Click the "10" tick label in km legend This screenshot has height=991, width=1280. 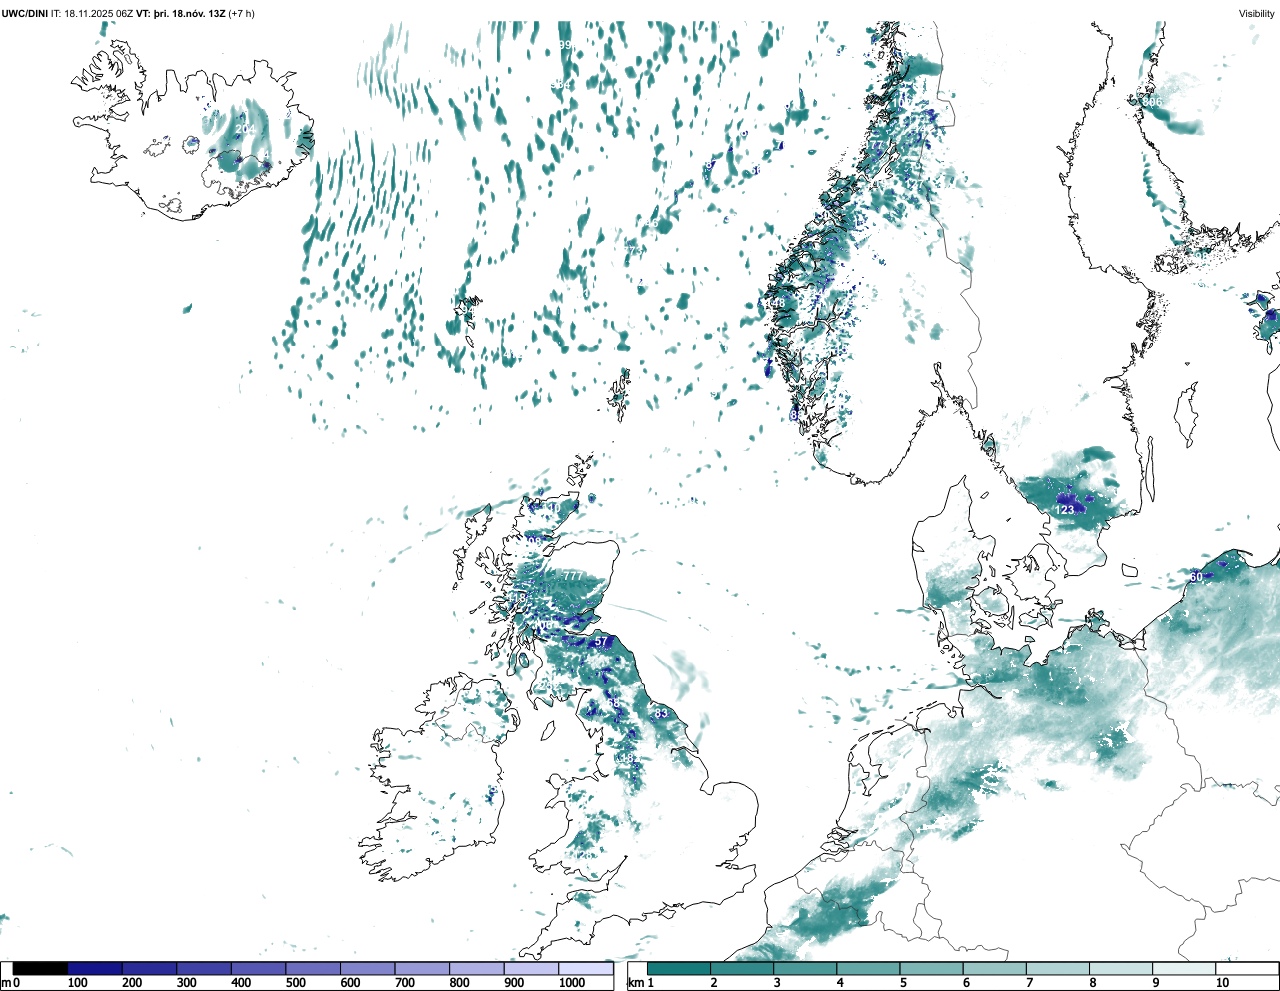click(x=1222, y=983)
